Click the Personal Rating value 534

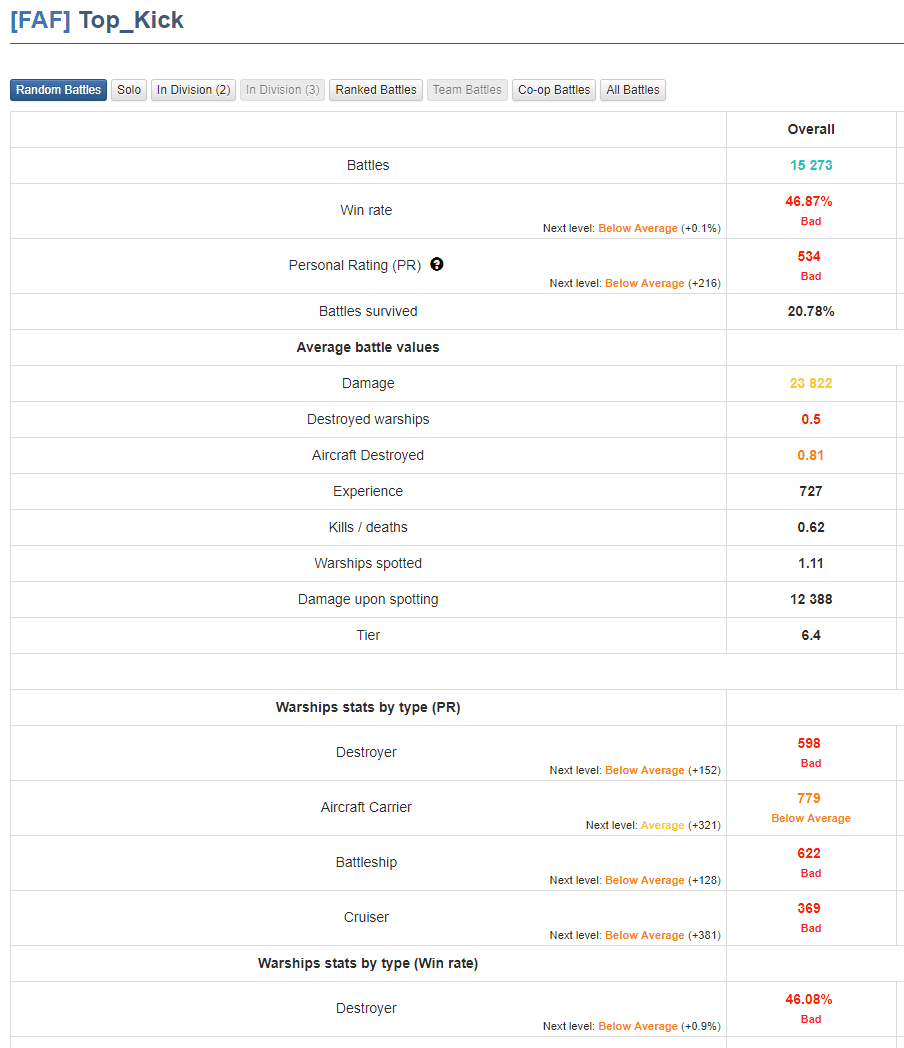tap(808, 256)
